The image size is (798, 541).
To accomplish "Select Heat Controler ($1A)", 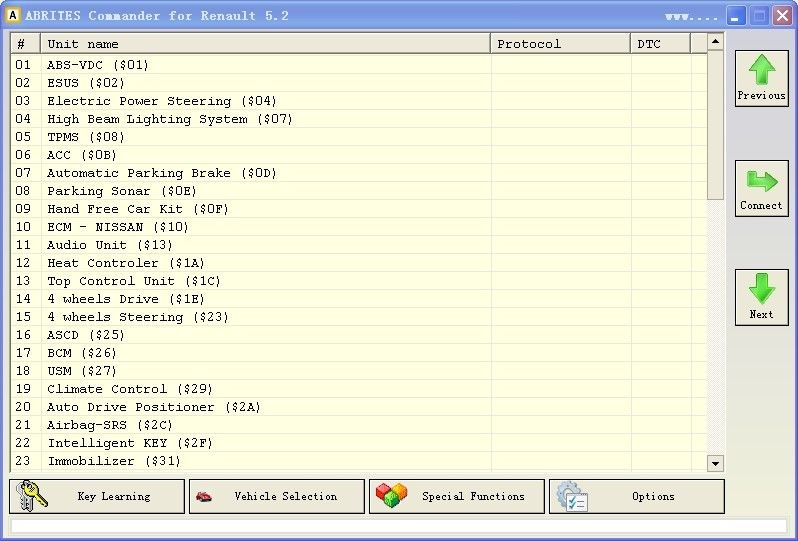I will click(x=358, y=263).
